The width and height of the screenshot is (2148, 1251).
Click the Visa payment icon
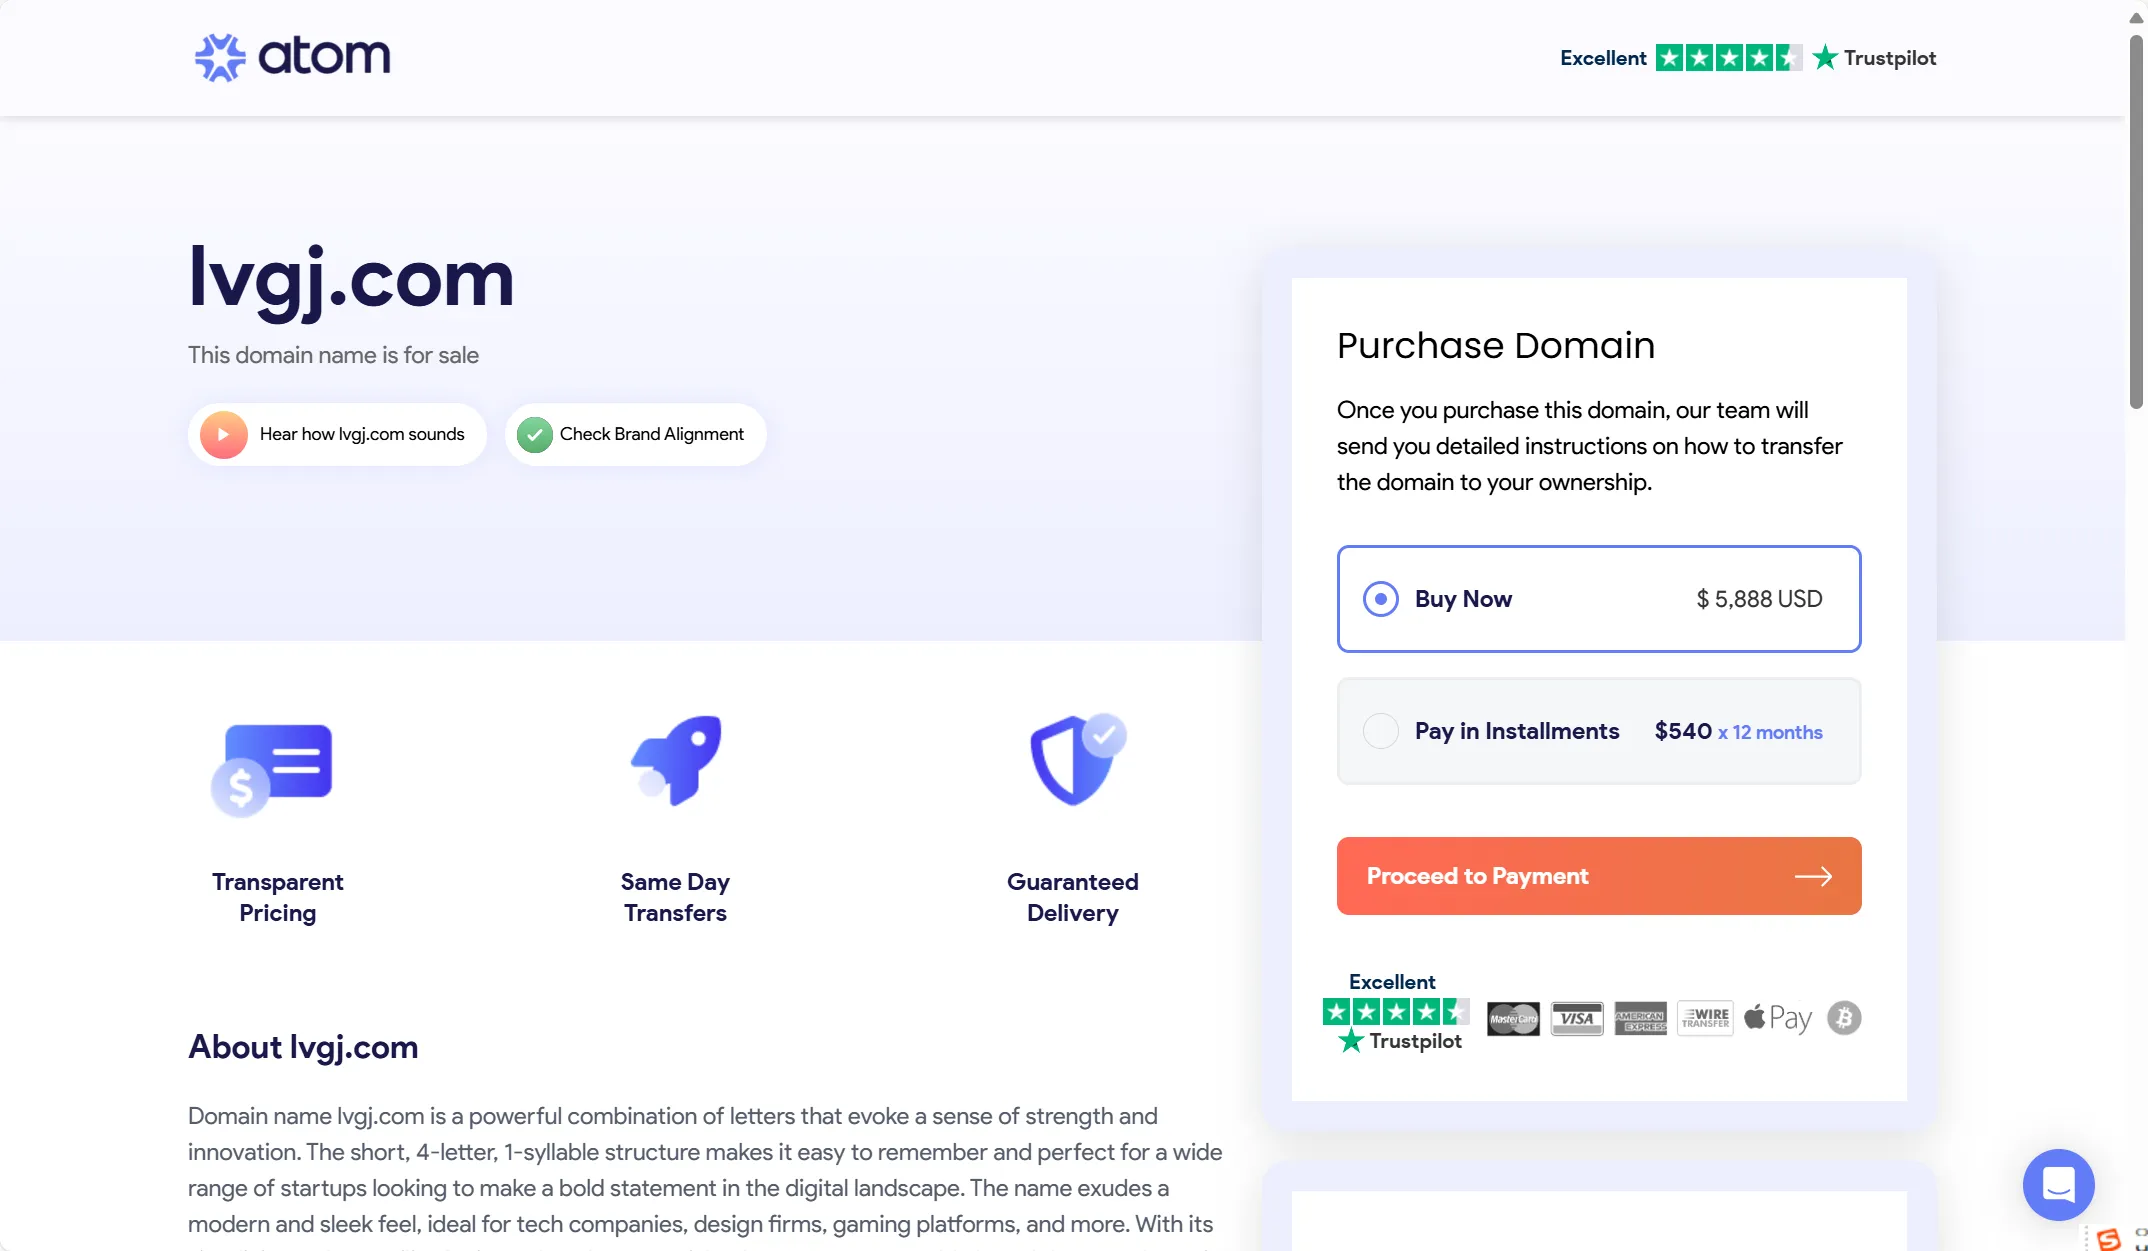(1576, 1017)
